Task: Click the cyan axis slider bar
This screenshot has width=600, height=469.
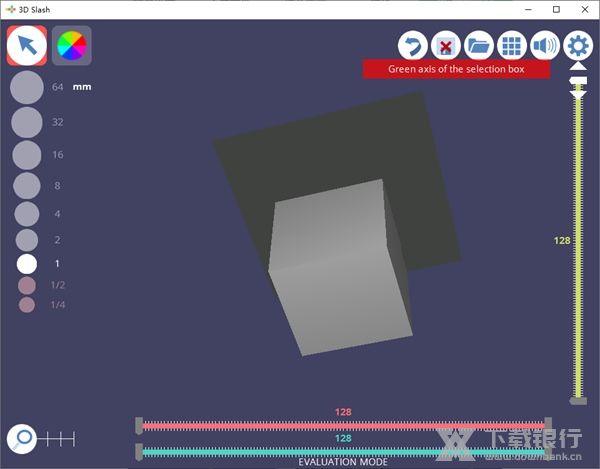Action: (343, 453)
